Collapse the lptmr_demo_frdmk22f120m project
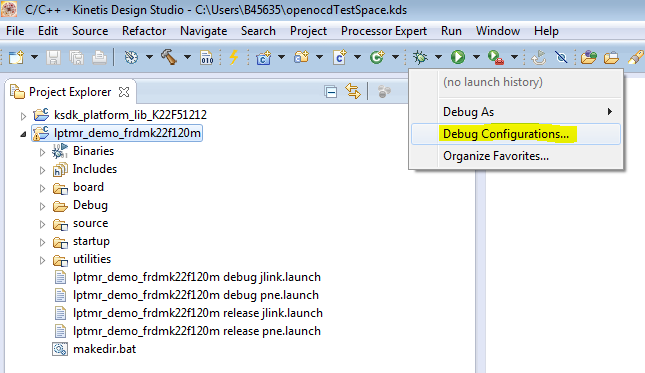This screenshot has width=645, height=373. coord(23,134)
